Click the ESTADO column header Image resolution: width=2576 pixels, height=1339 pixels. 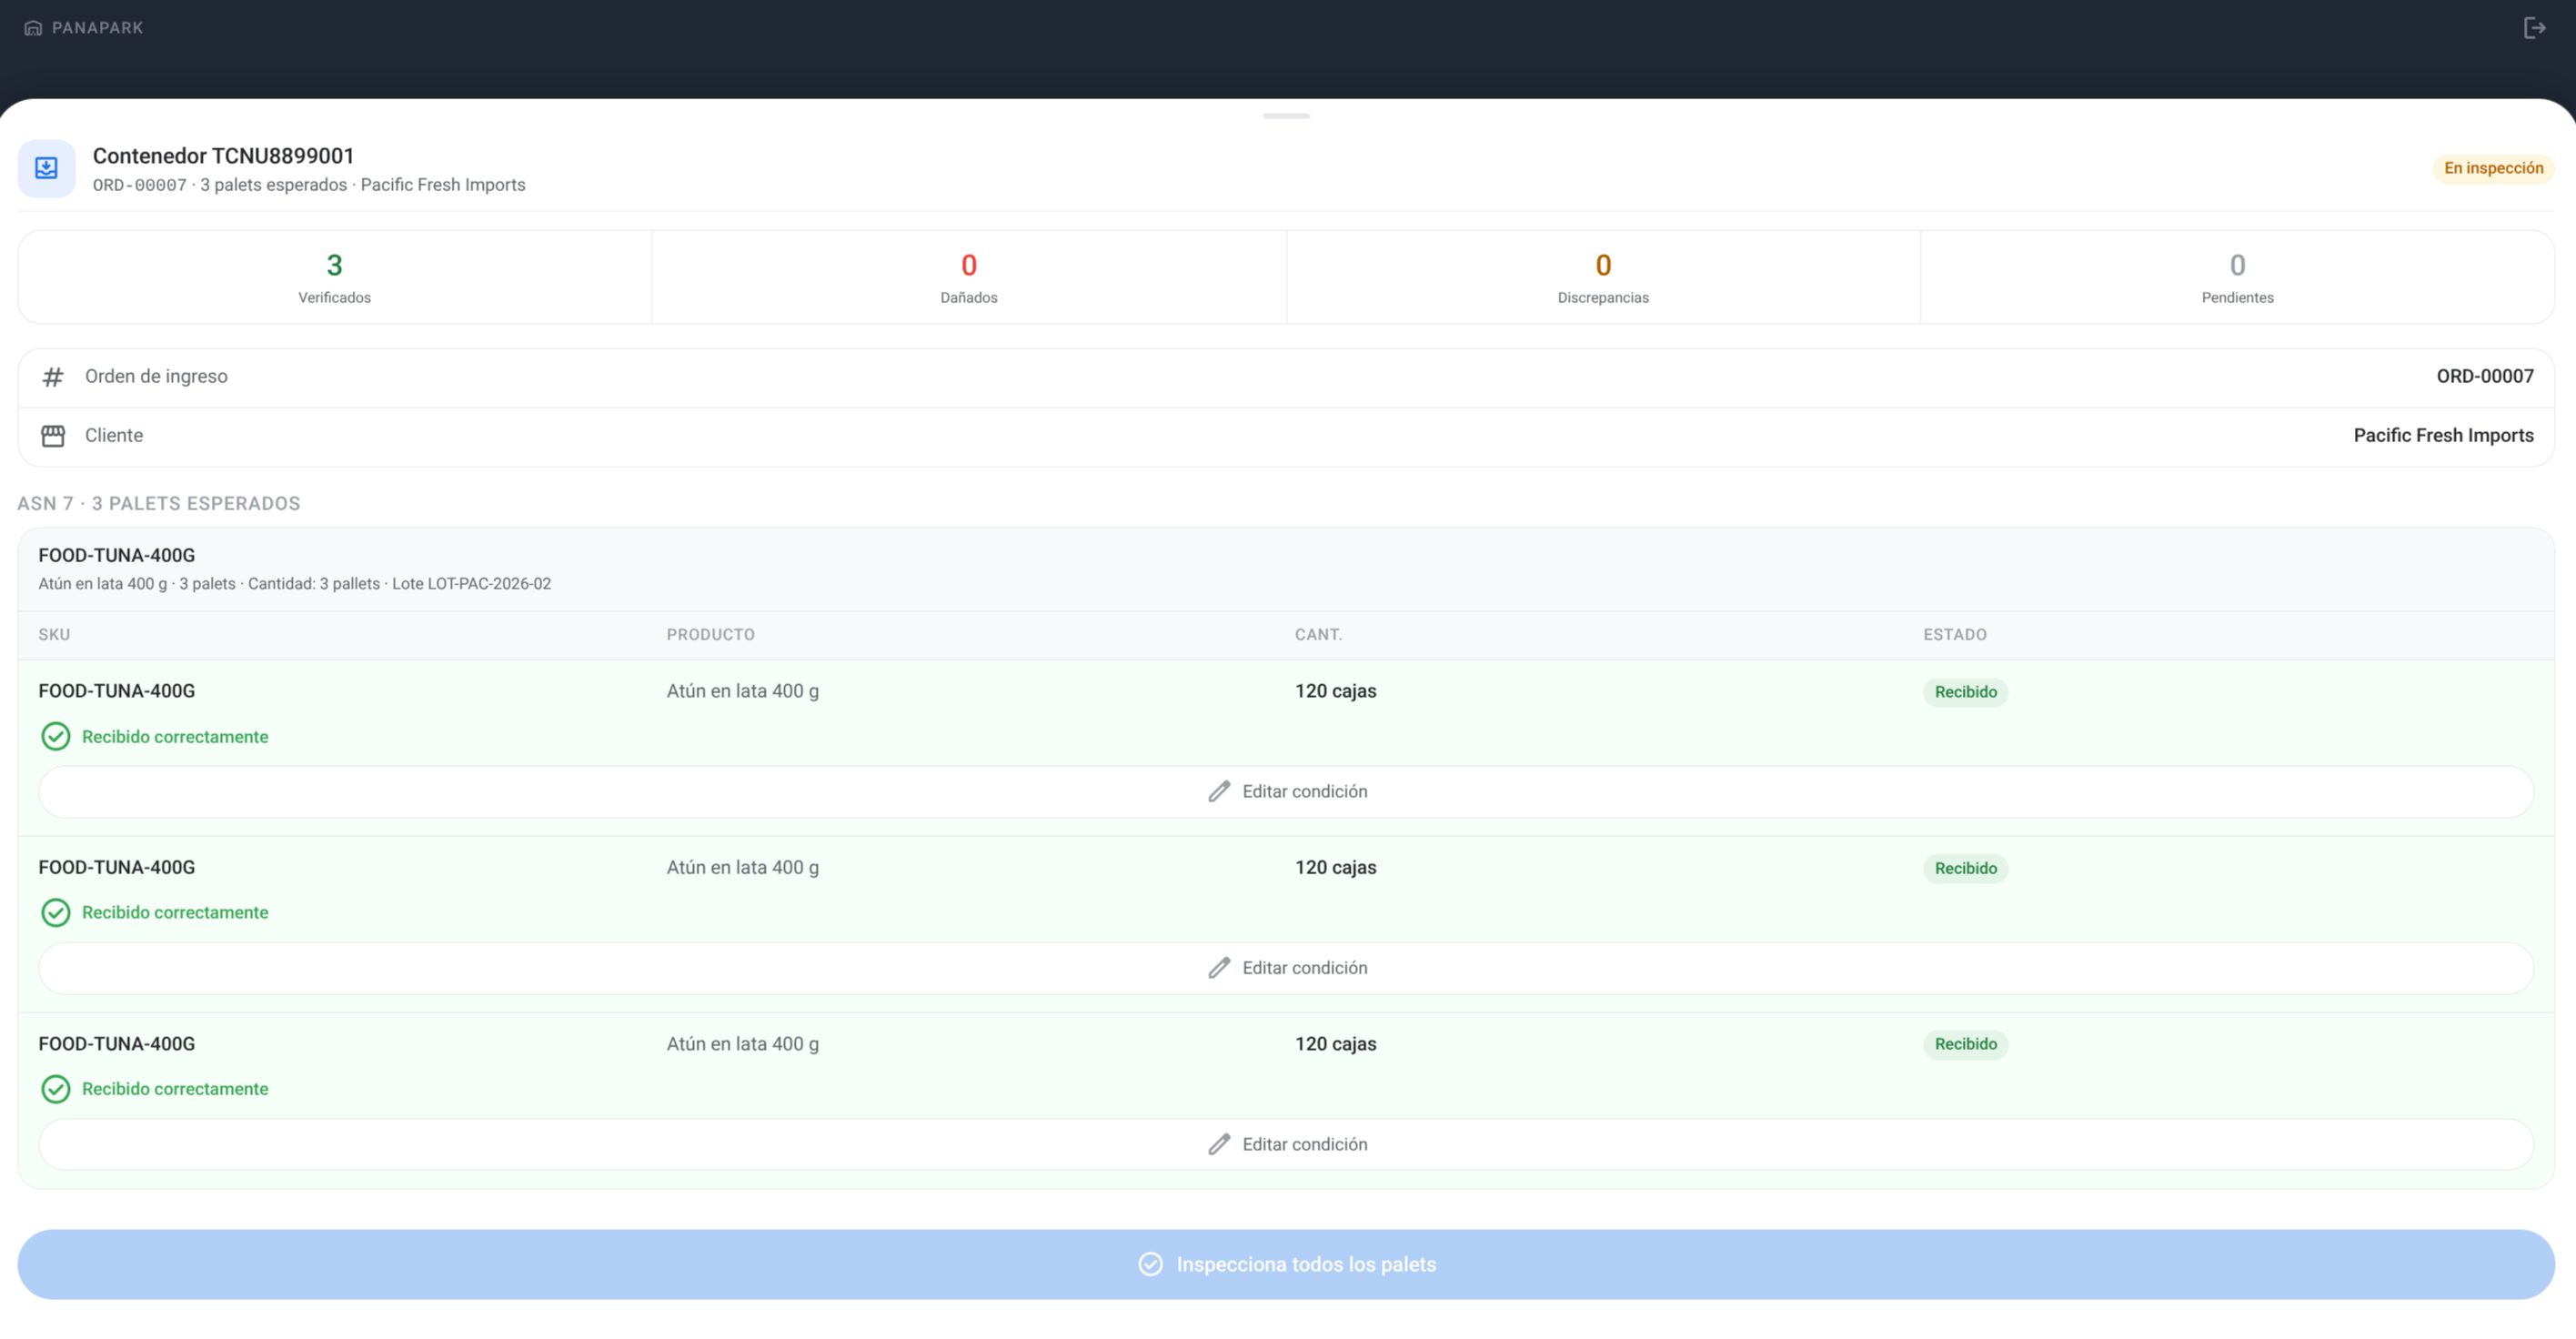tap(1955, 635)
